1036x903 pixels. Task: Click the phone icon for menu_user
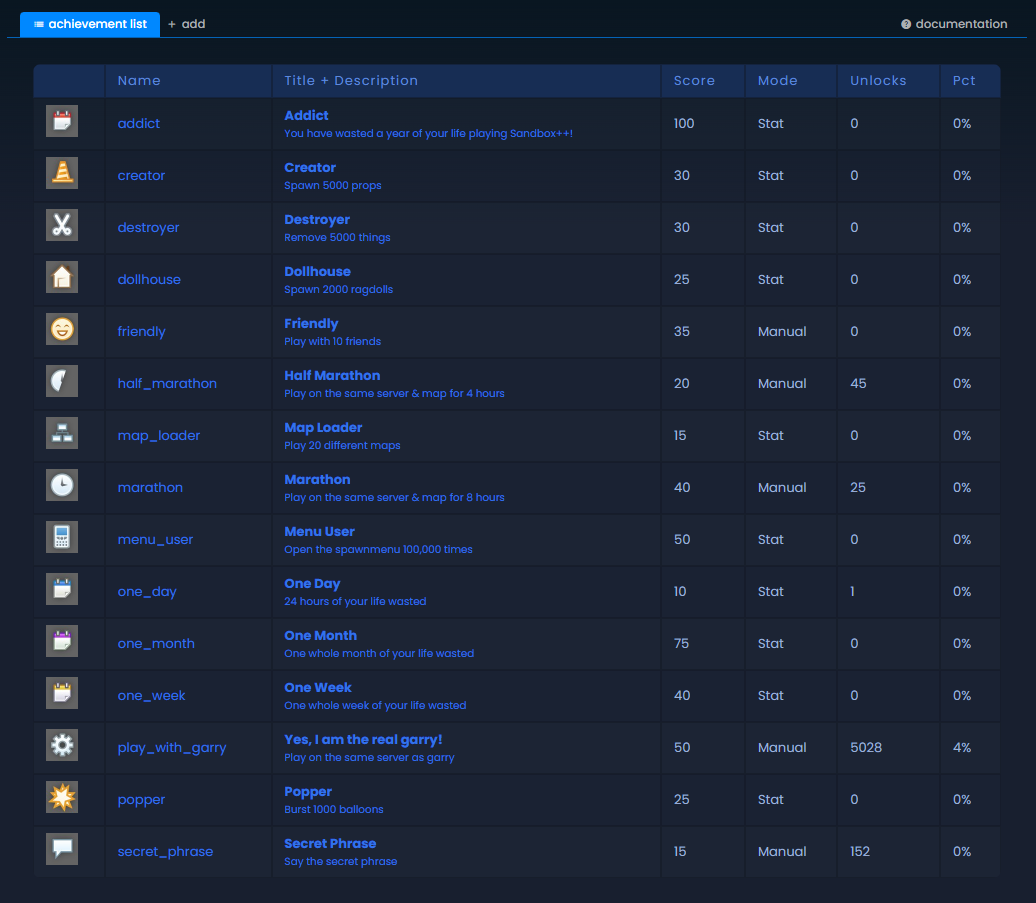[62, 537]
